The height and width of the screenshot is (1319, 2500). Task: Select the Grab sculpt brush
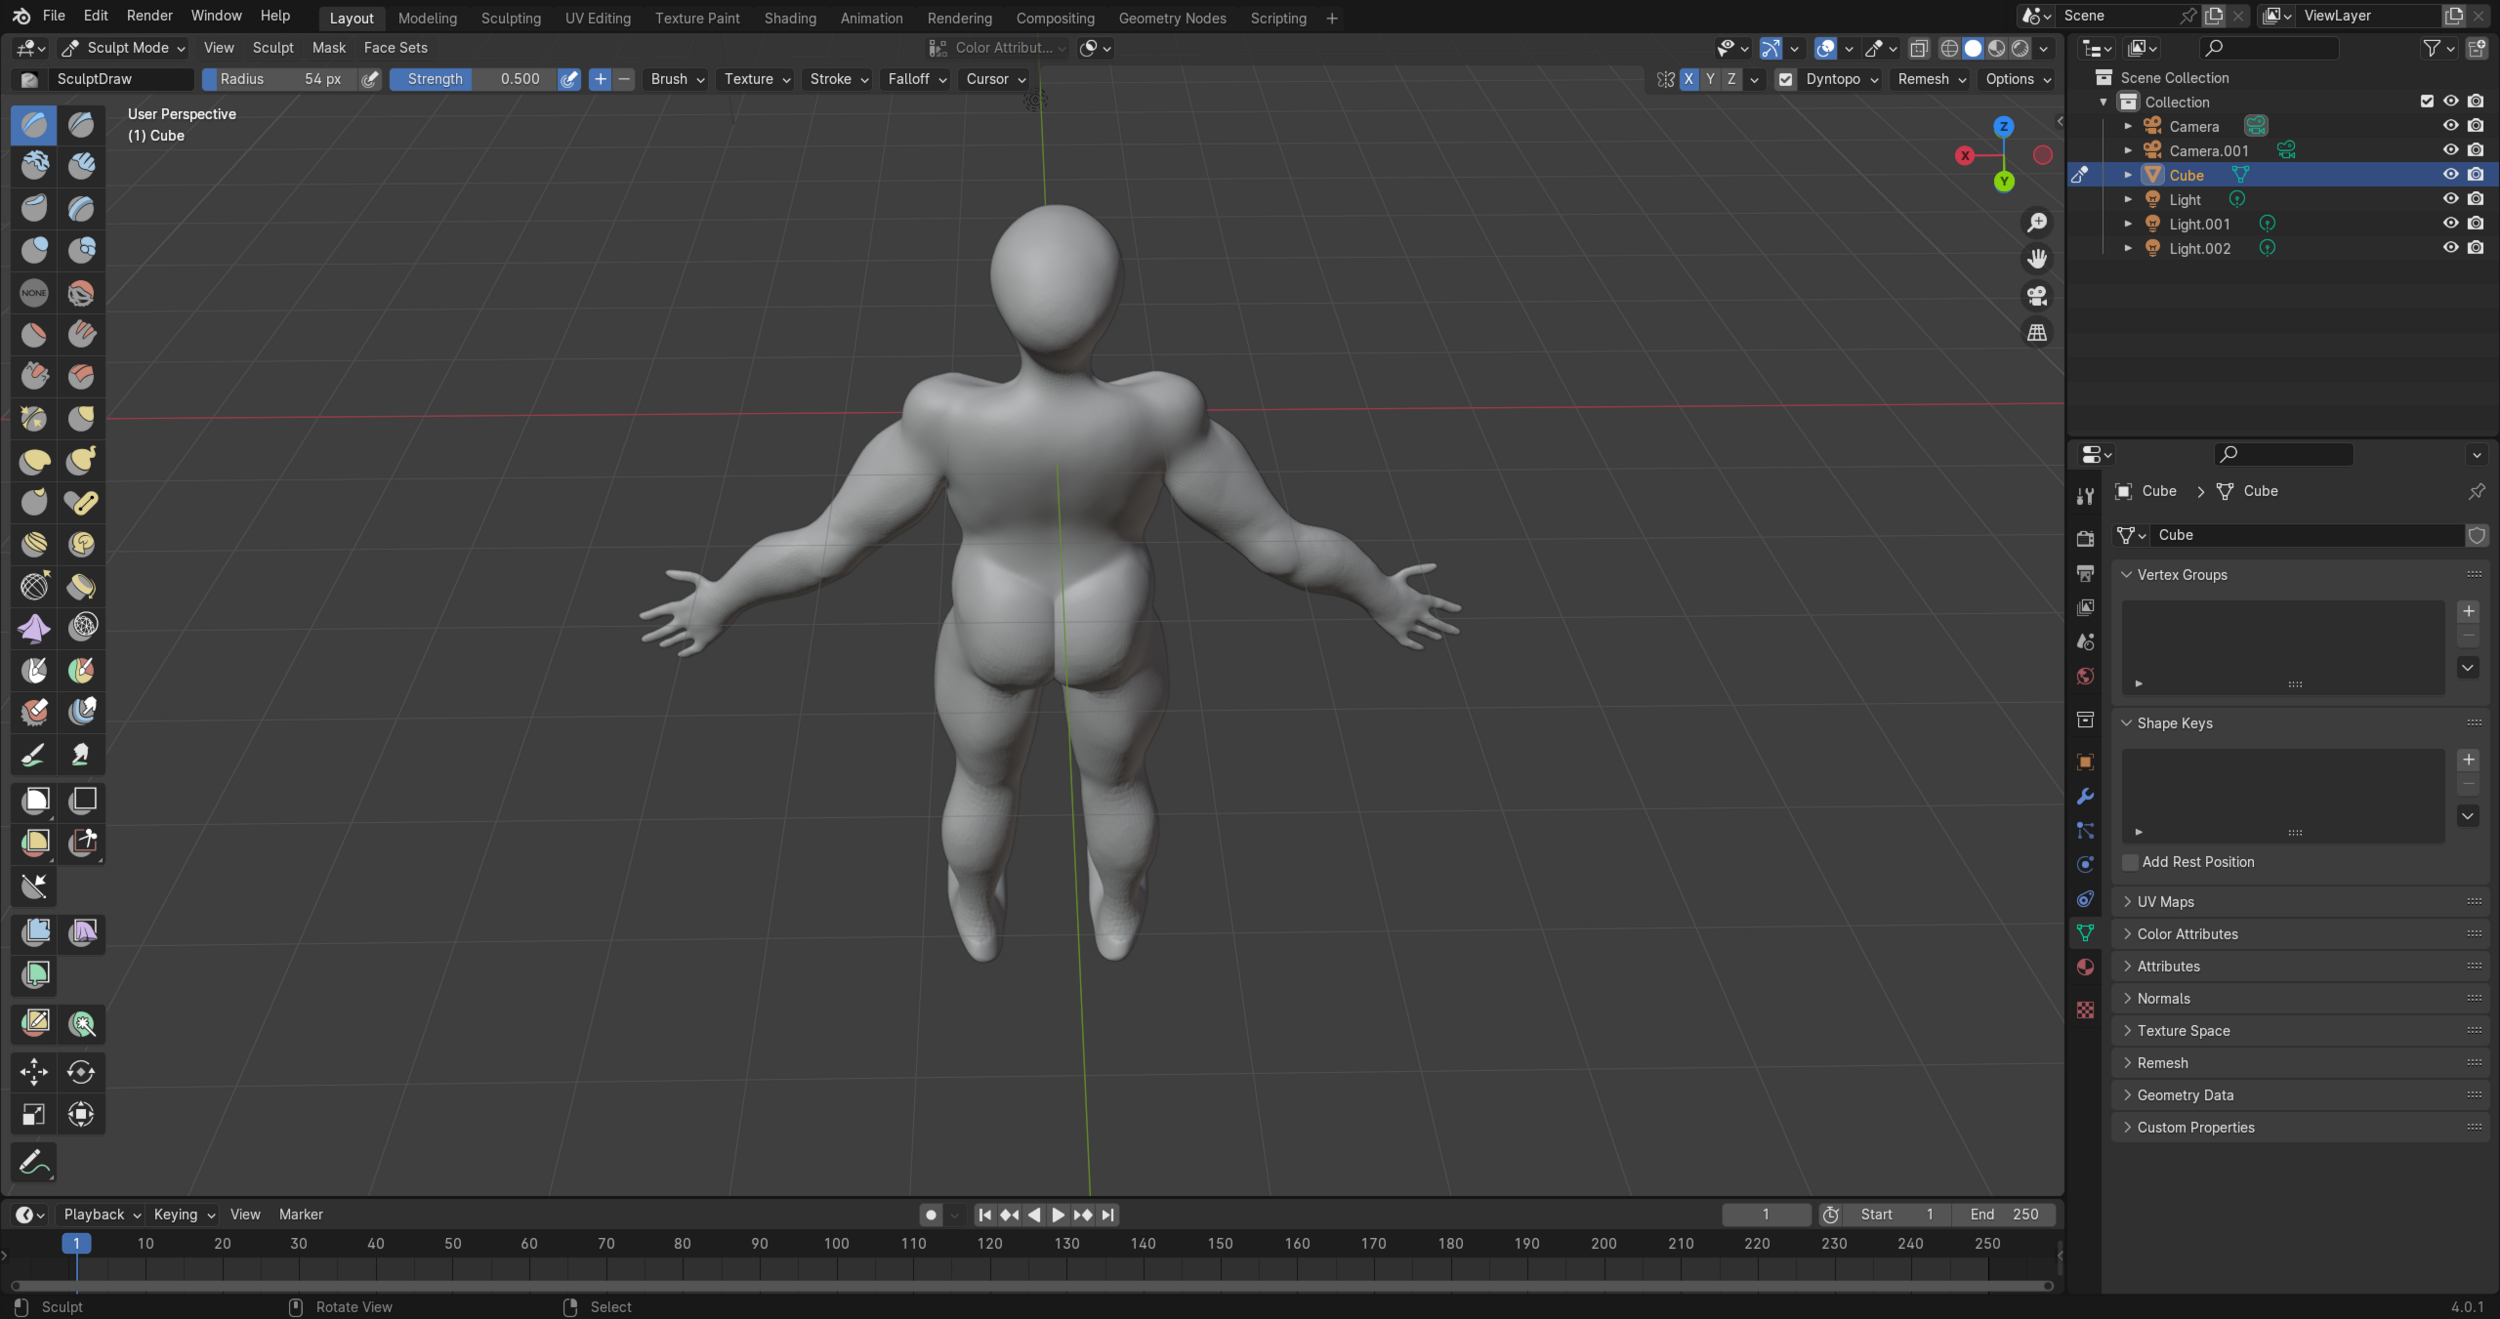tap(81, 418)
